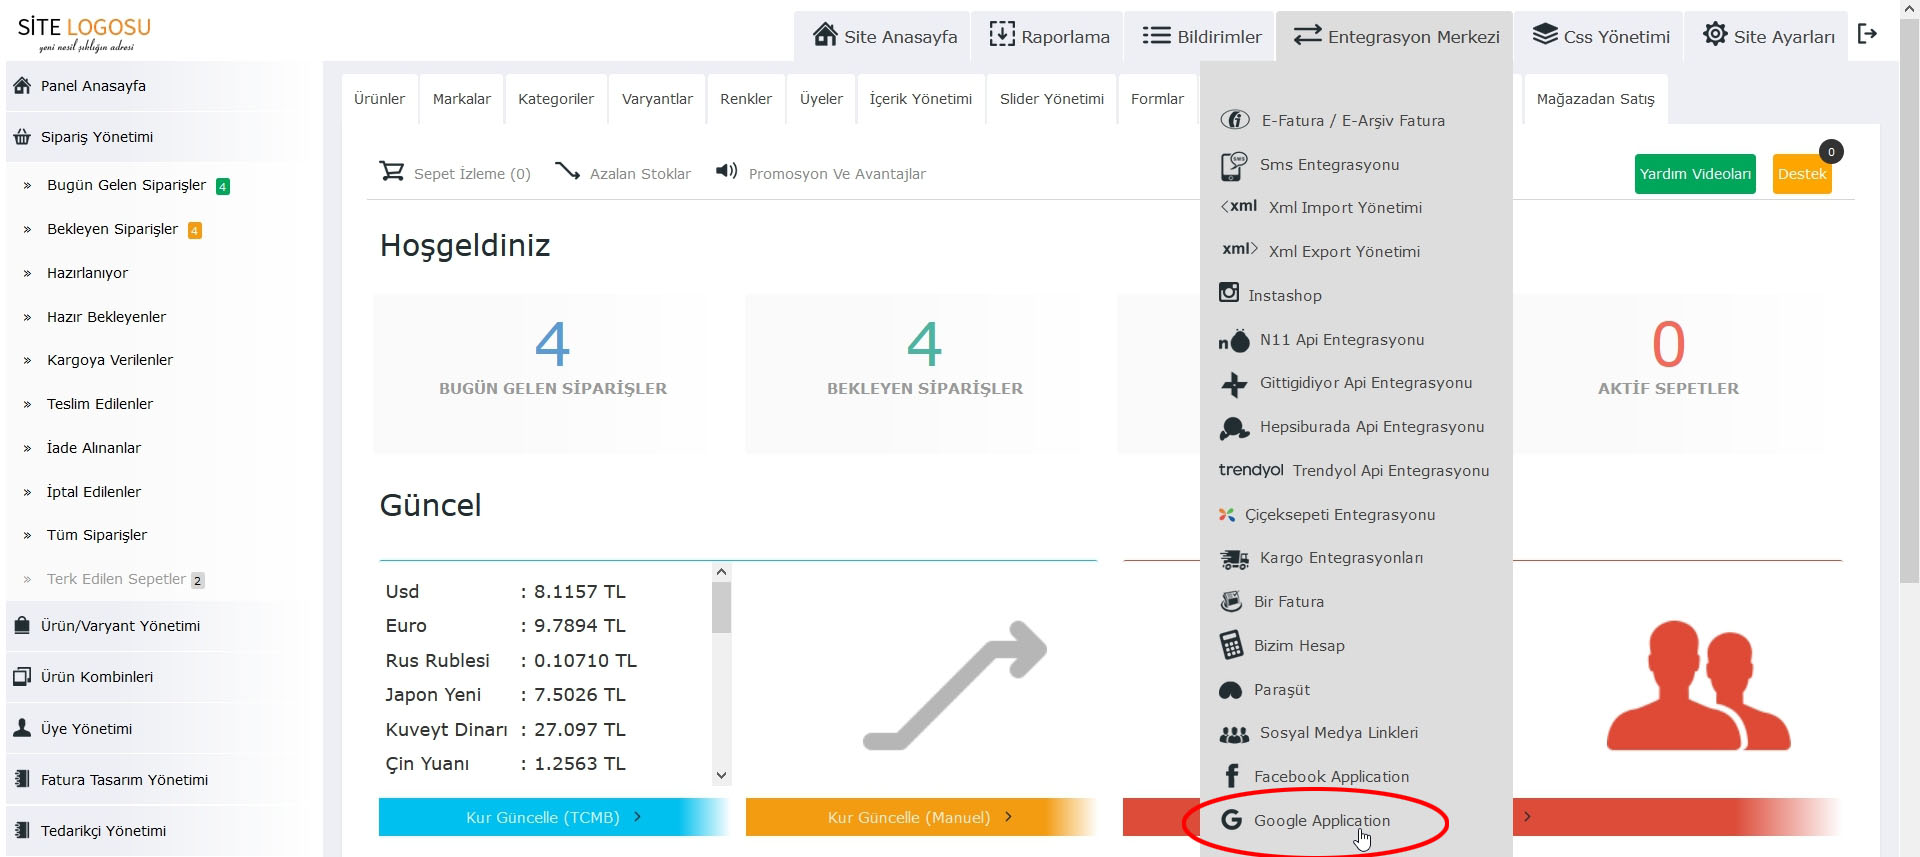Switch to Markalar tab
Screen dimensions: 1920x857
pyautogui.click(x=461, y=99)
